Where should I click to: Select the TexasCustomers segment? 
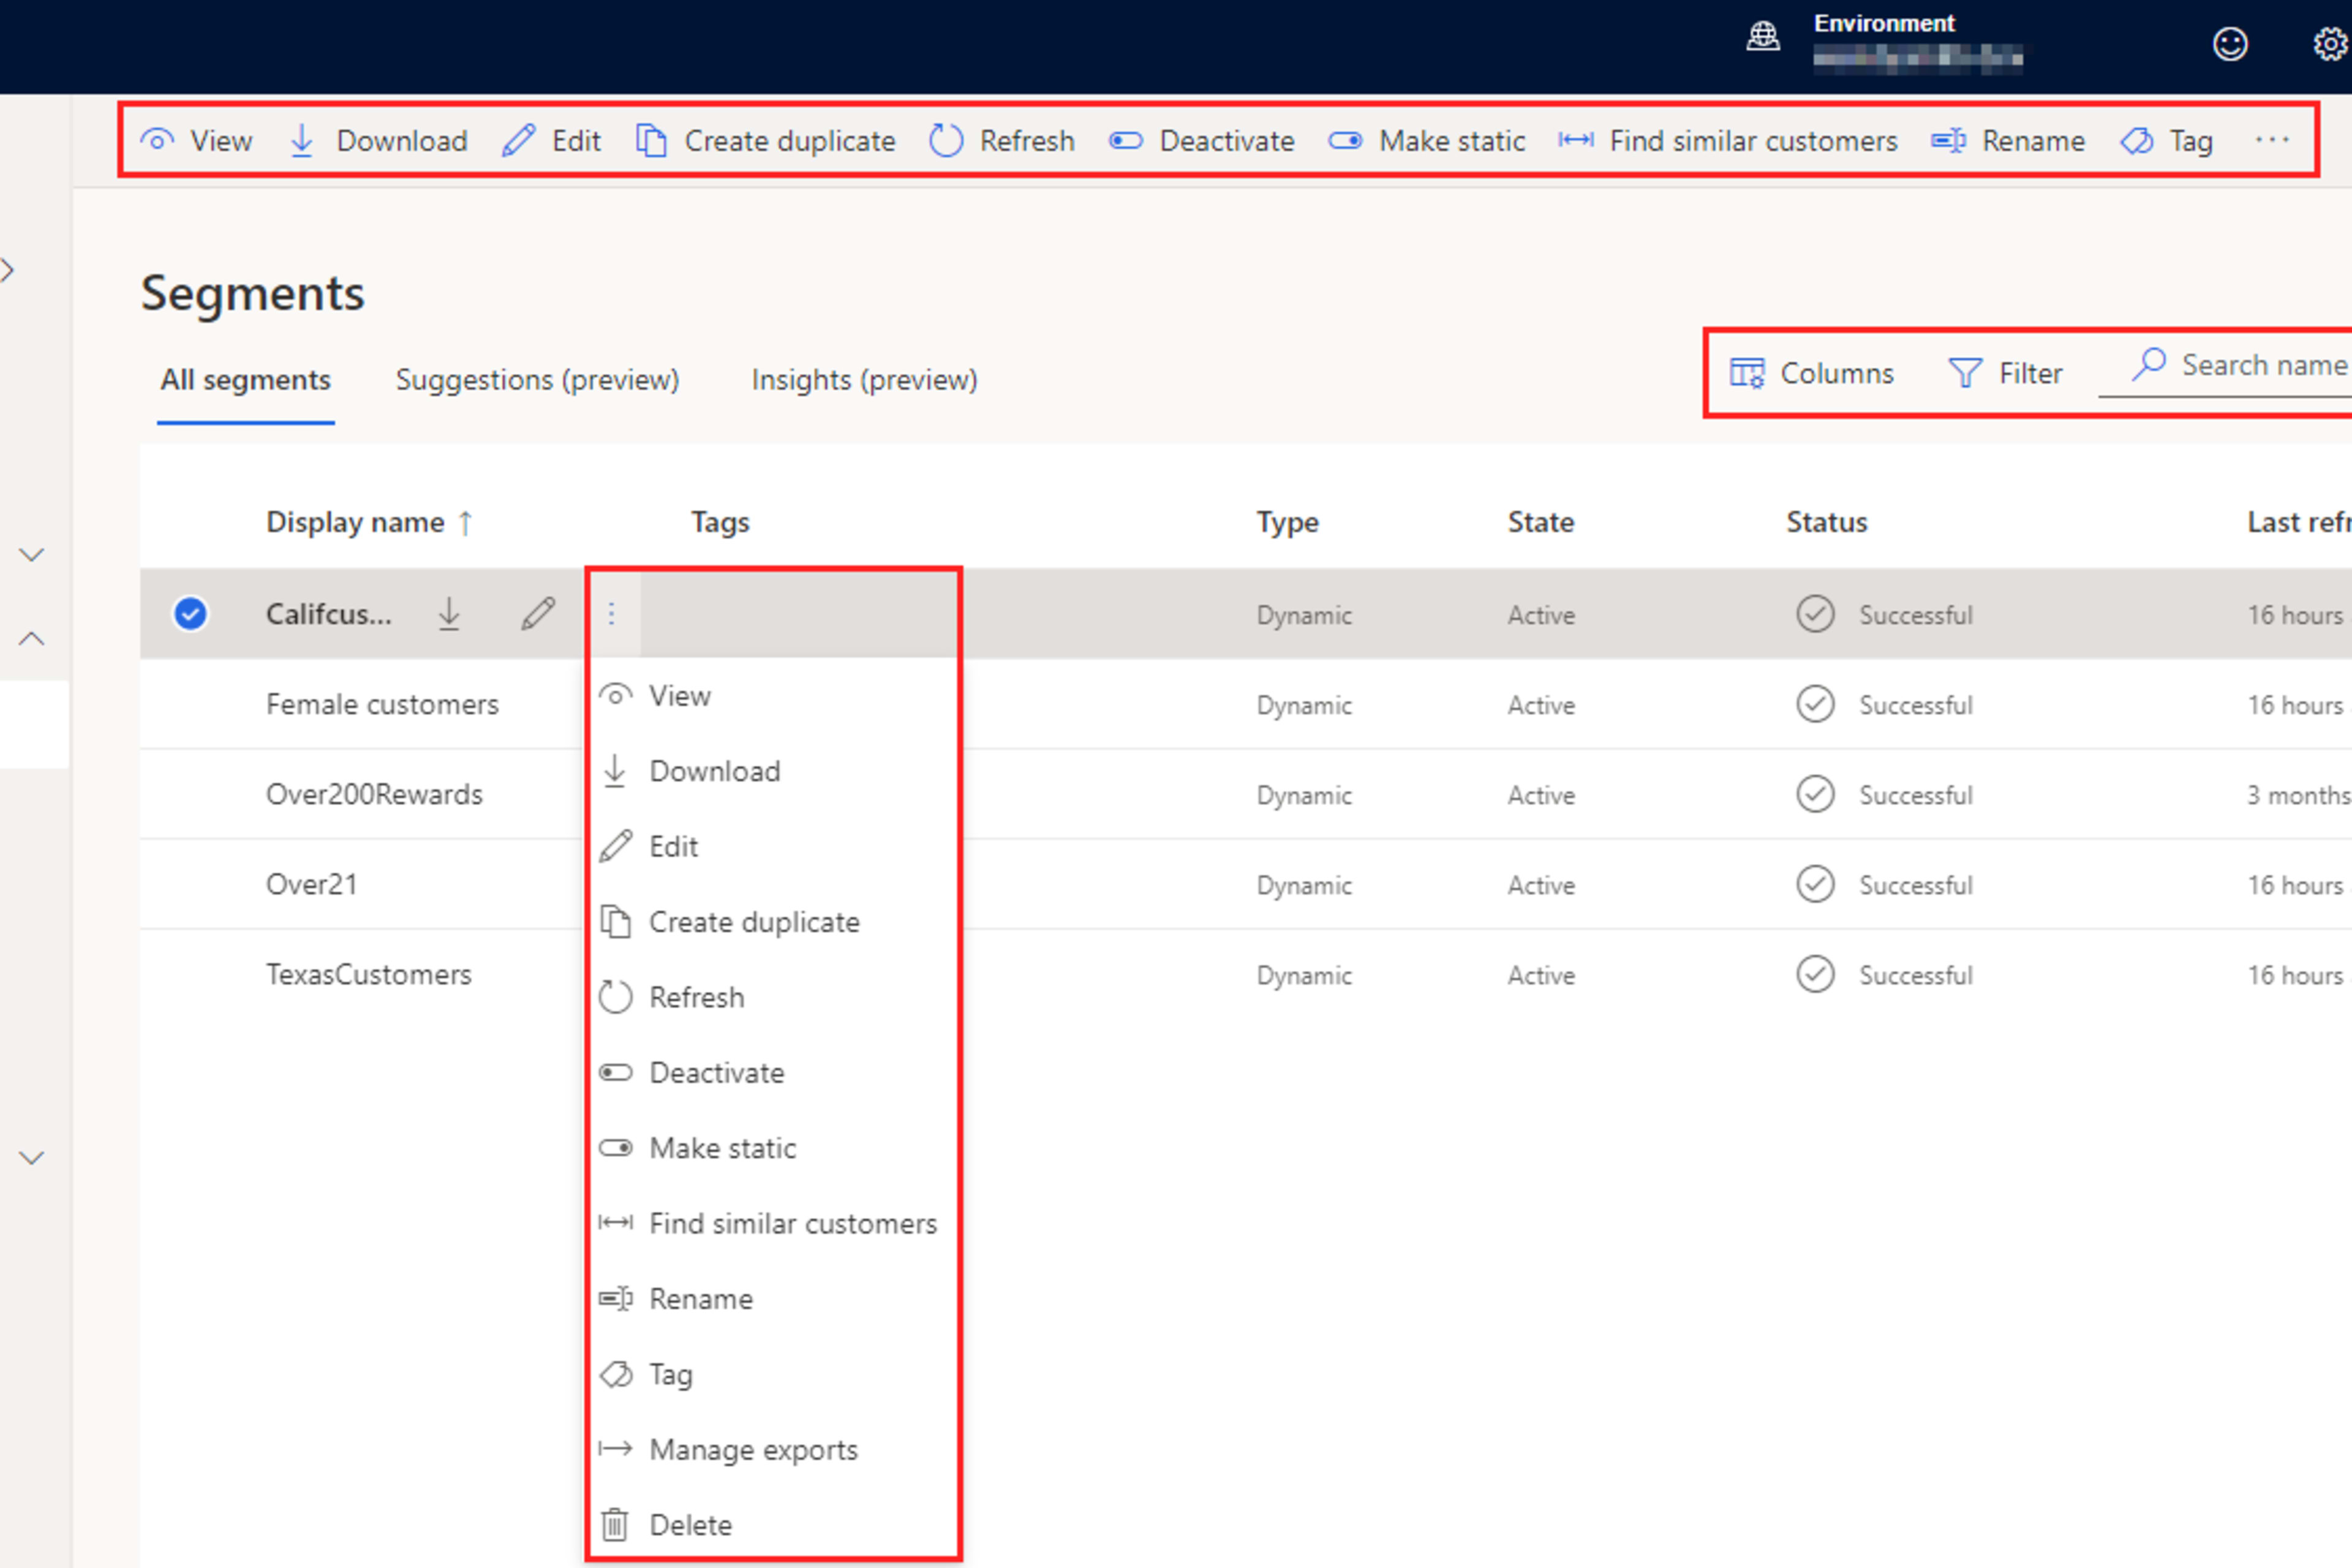pyautogui.click(x=368, y=974)
